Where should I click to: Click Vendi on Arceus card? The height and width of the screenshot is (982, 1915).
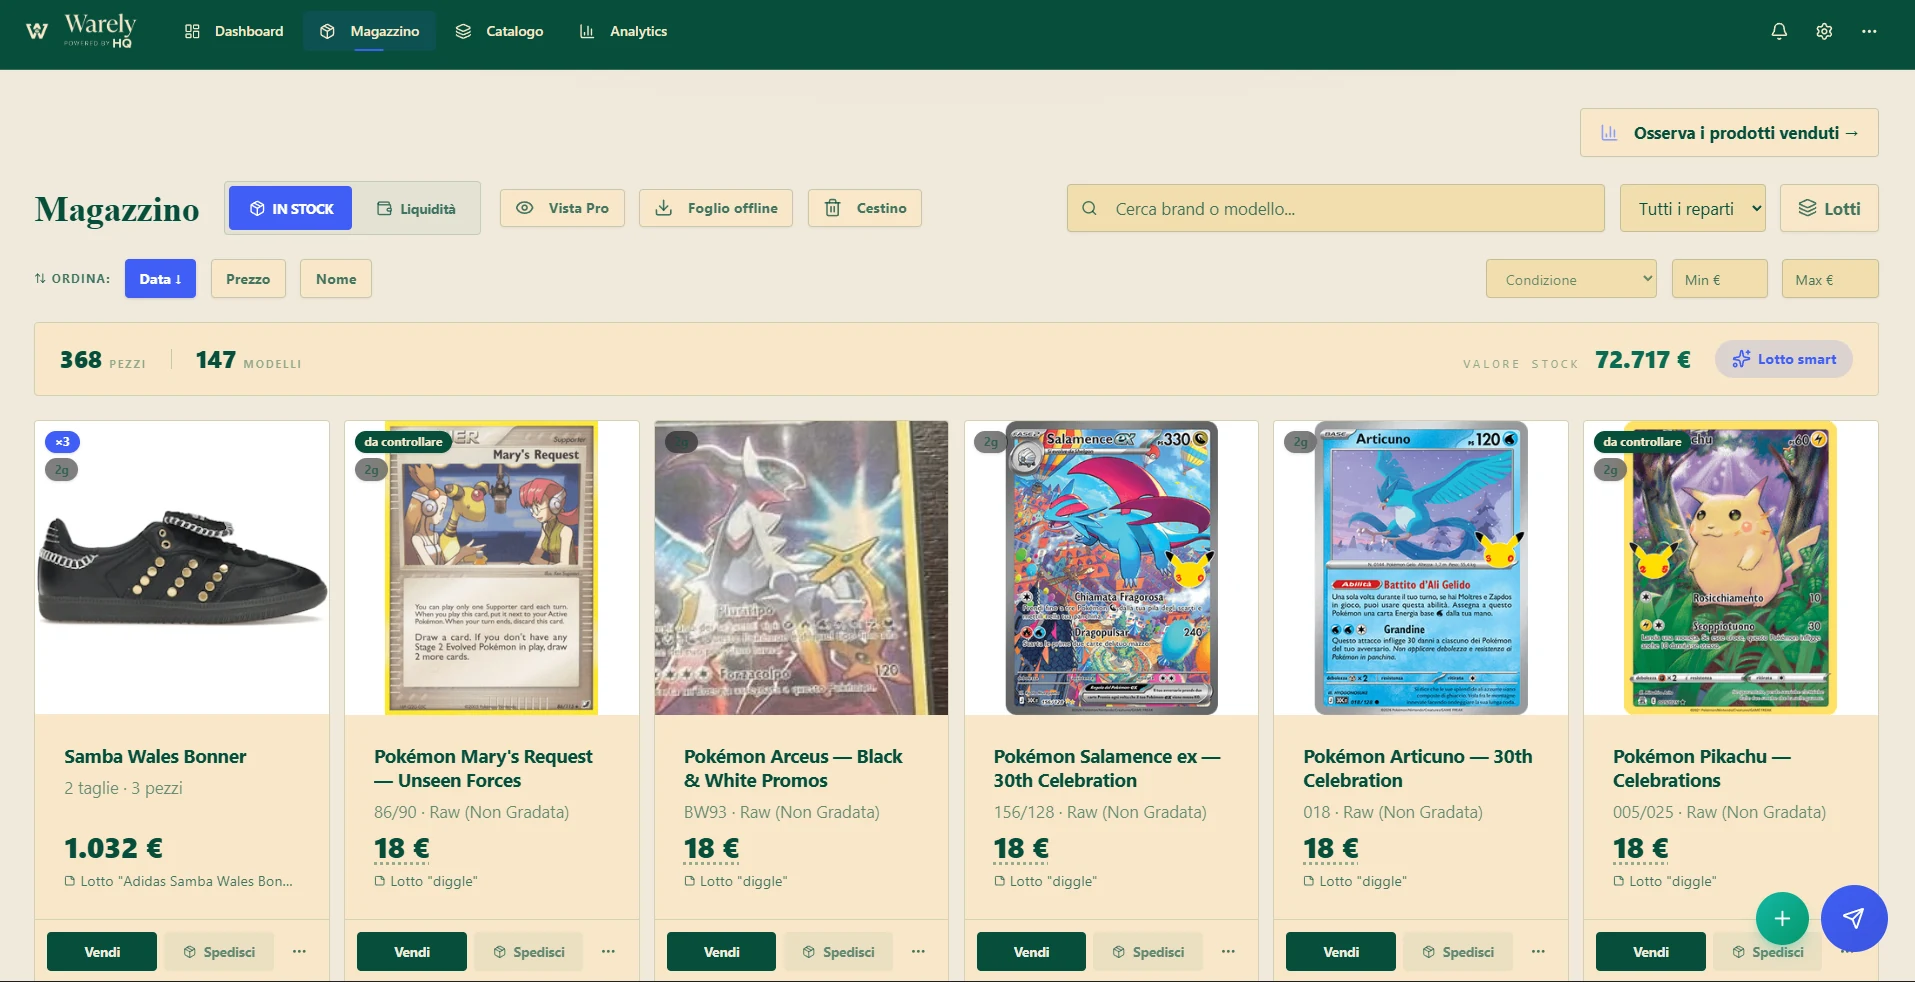(721, 952)
